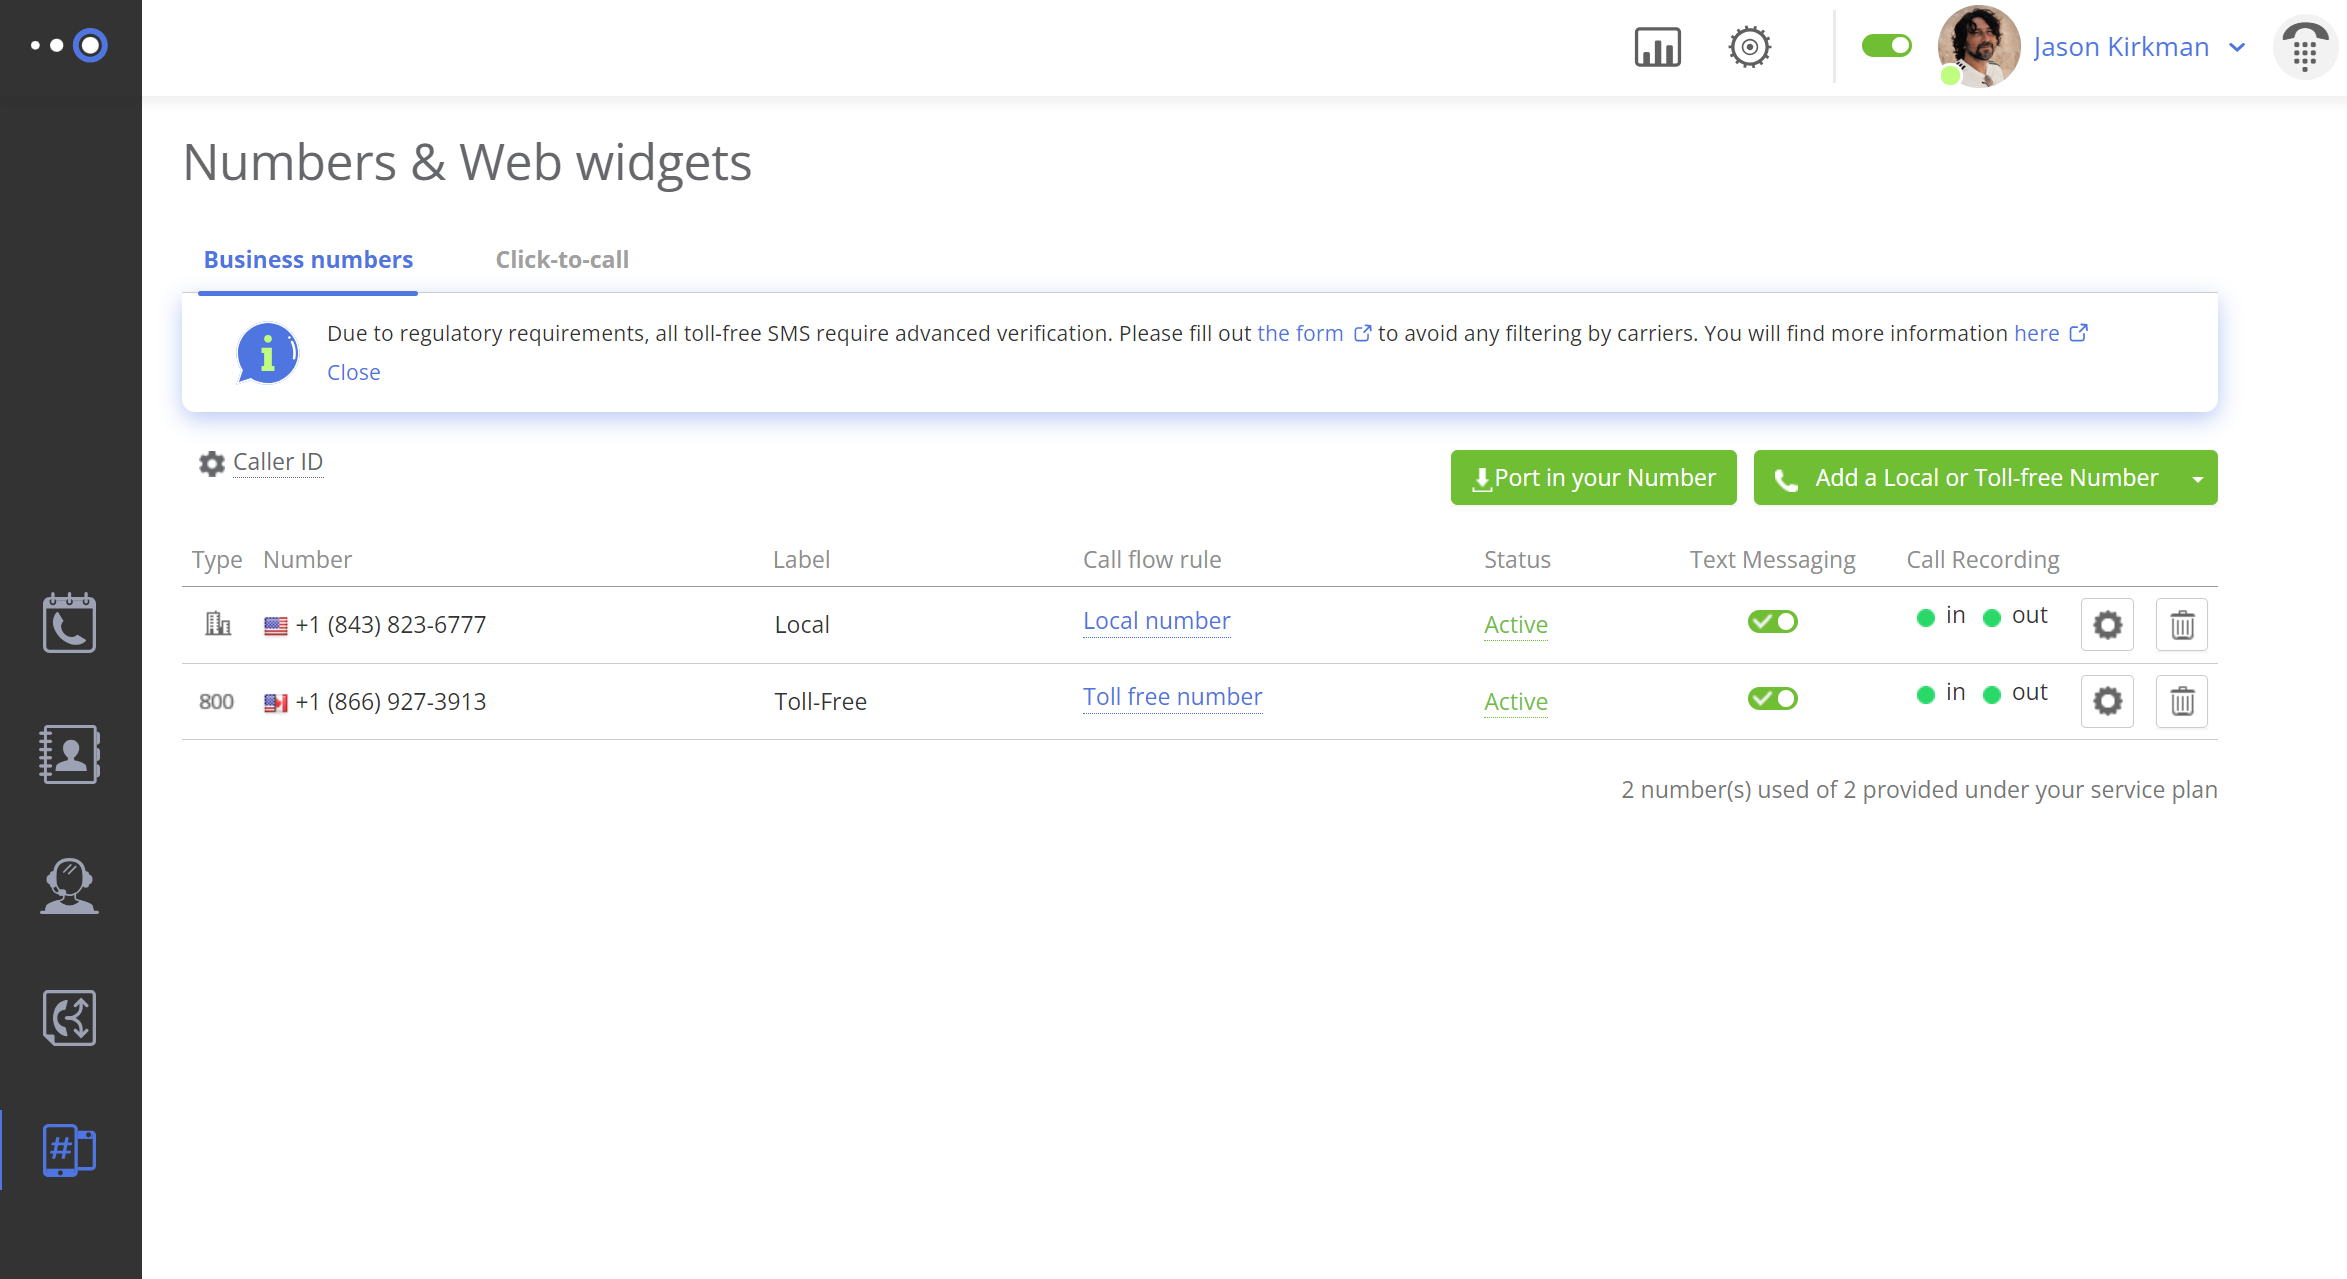Click the 800 toll-free type icon
The height and width of the screenshot is (1279, 2347).
216,701
